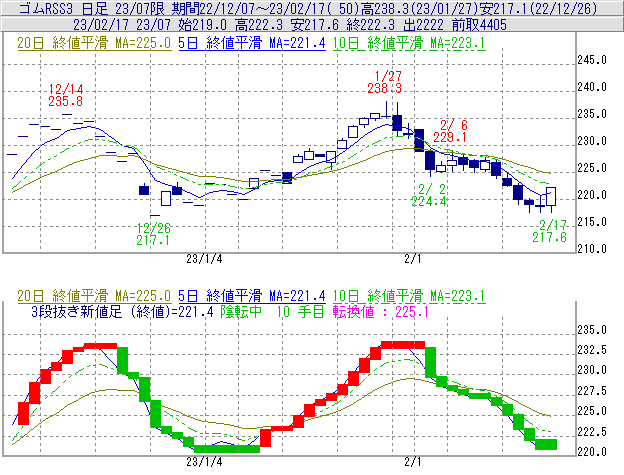Click the '3段抜き新値足 (終値)=221.4' label

[x=123, y=311]
